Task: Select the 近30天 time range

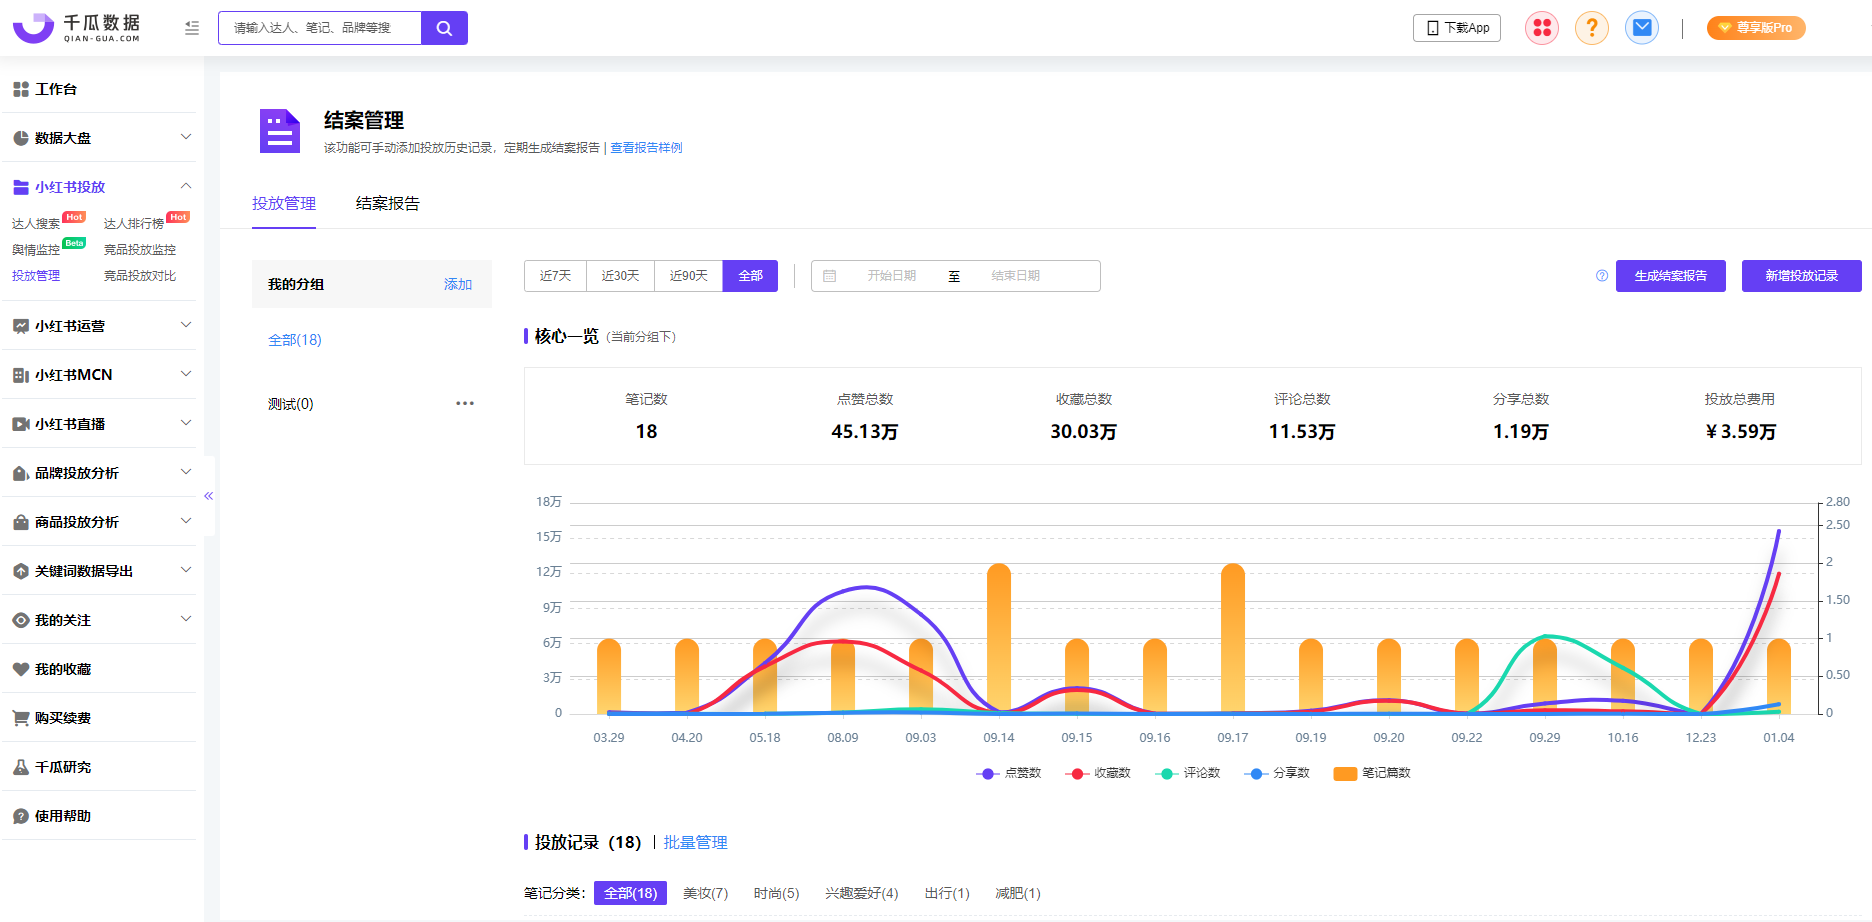Action: pyautogui.click(x=620, y=276)
